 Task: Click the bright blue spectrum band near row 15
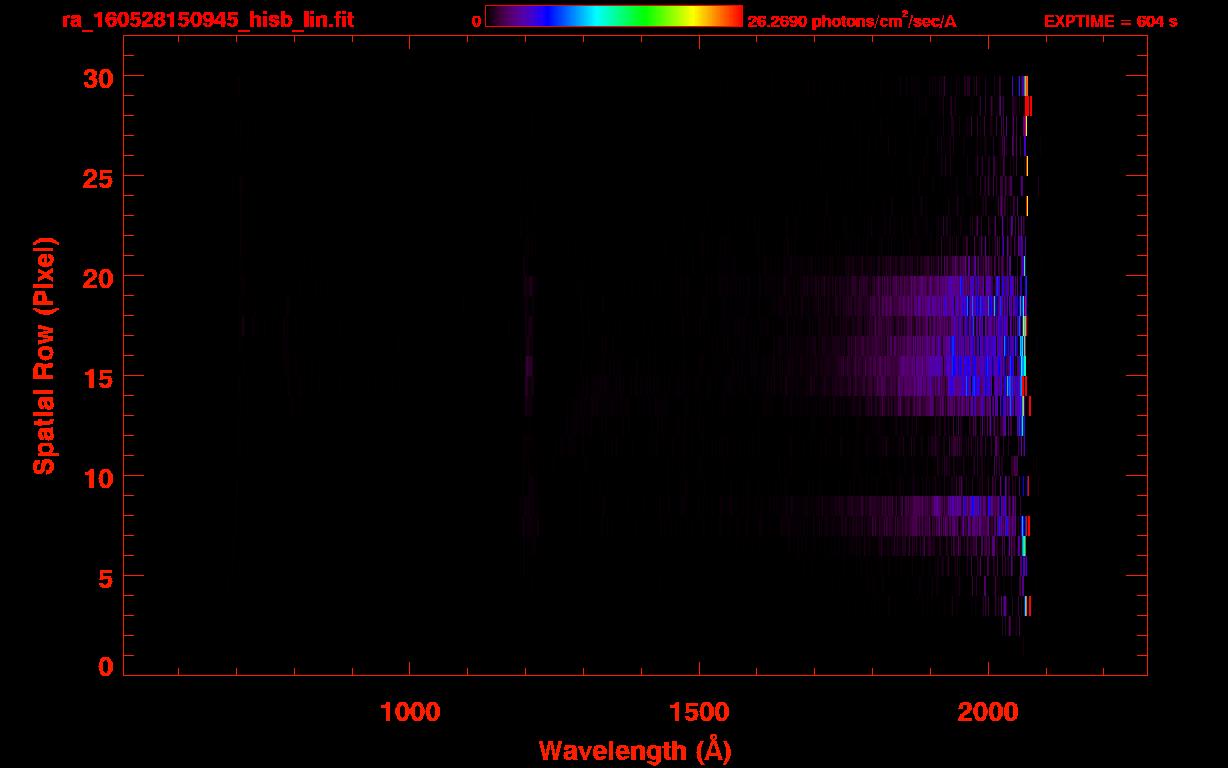[940, 375]
